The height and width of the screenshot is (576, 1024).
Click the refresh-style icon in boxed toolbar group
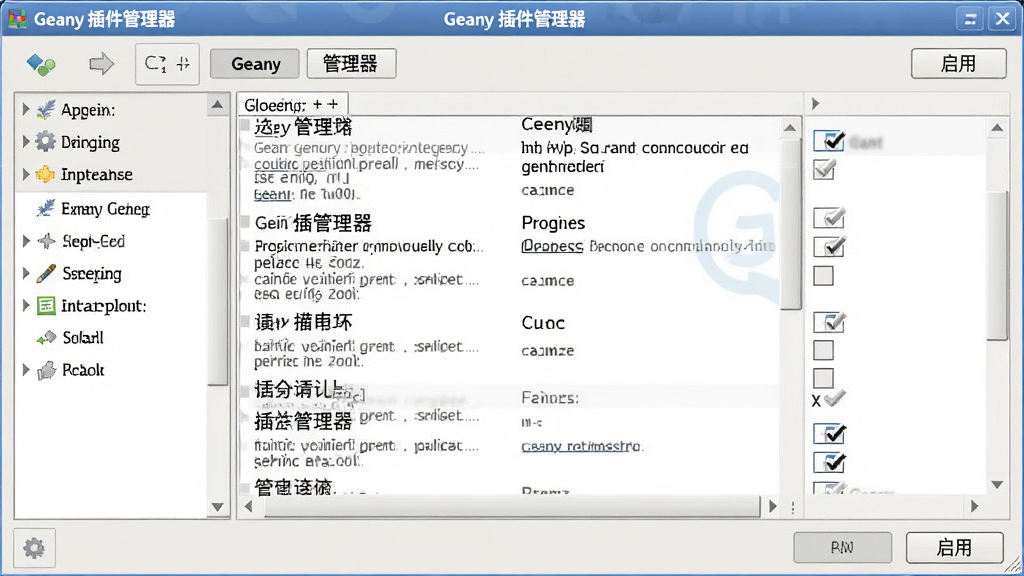pyautogui.click(x=155, y=64)
